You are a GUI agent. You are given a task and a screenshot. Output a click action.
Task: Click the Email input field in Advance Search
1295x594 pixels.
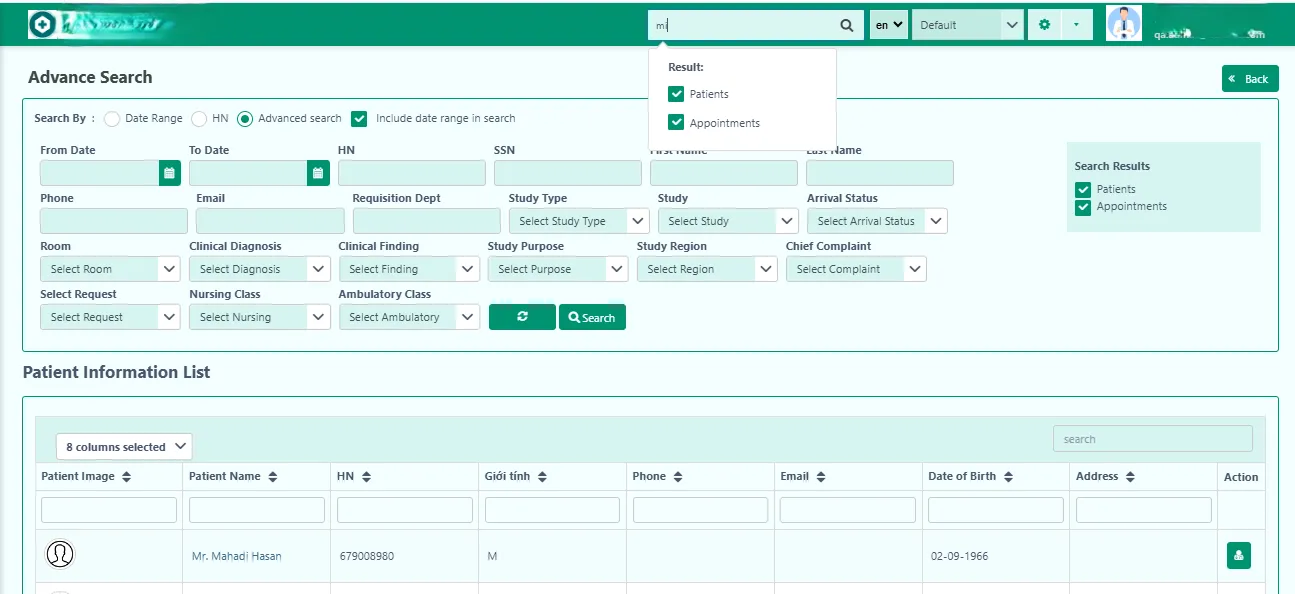click(270, 221)
